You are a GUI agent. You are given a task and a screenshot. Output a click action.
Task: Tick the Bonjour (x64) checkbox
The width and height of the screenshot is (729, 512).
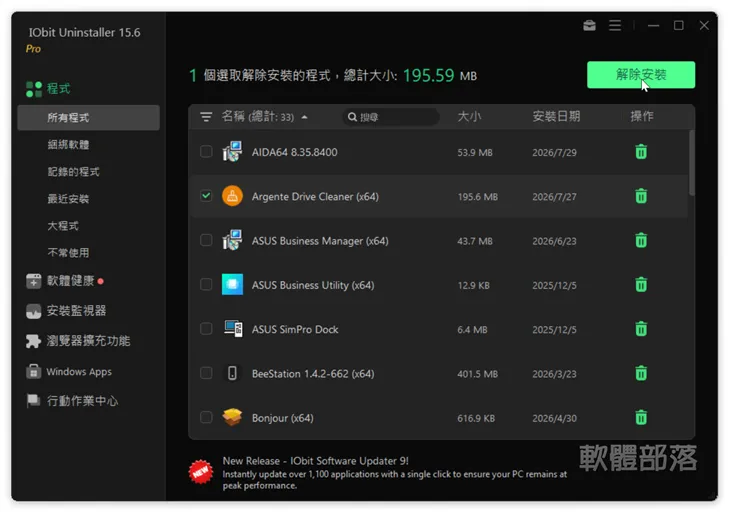206,417
